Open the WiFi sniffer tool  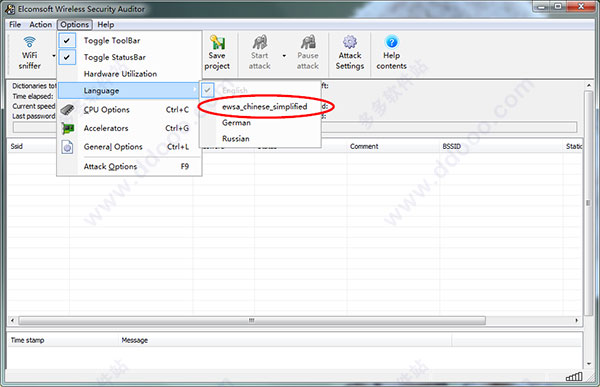(x=29, y=53)
